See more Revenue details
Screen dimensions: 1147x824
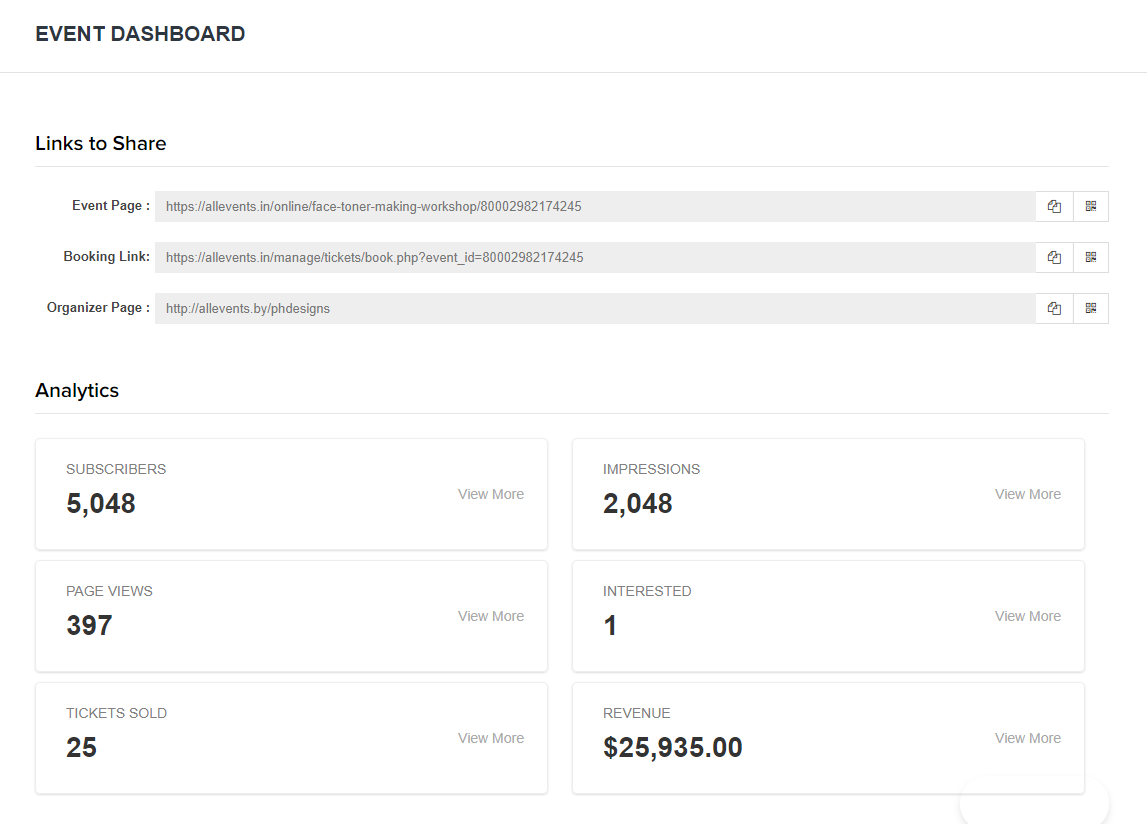click(1027, 738)
